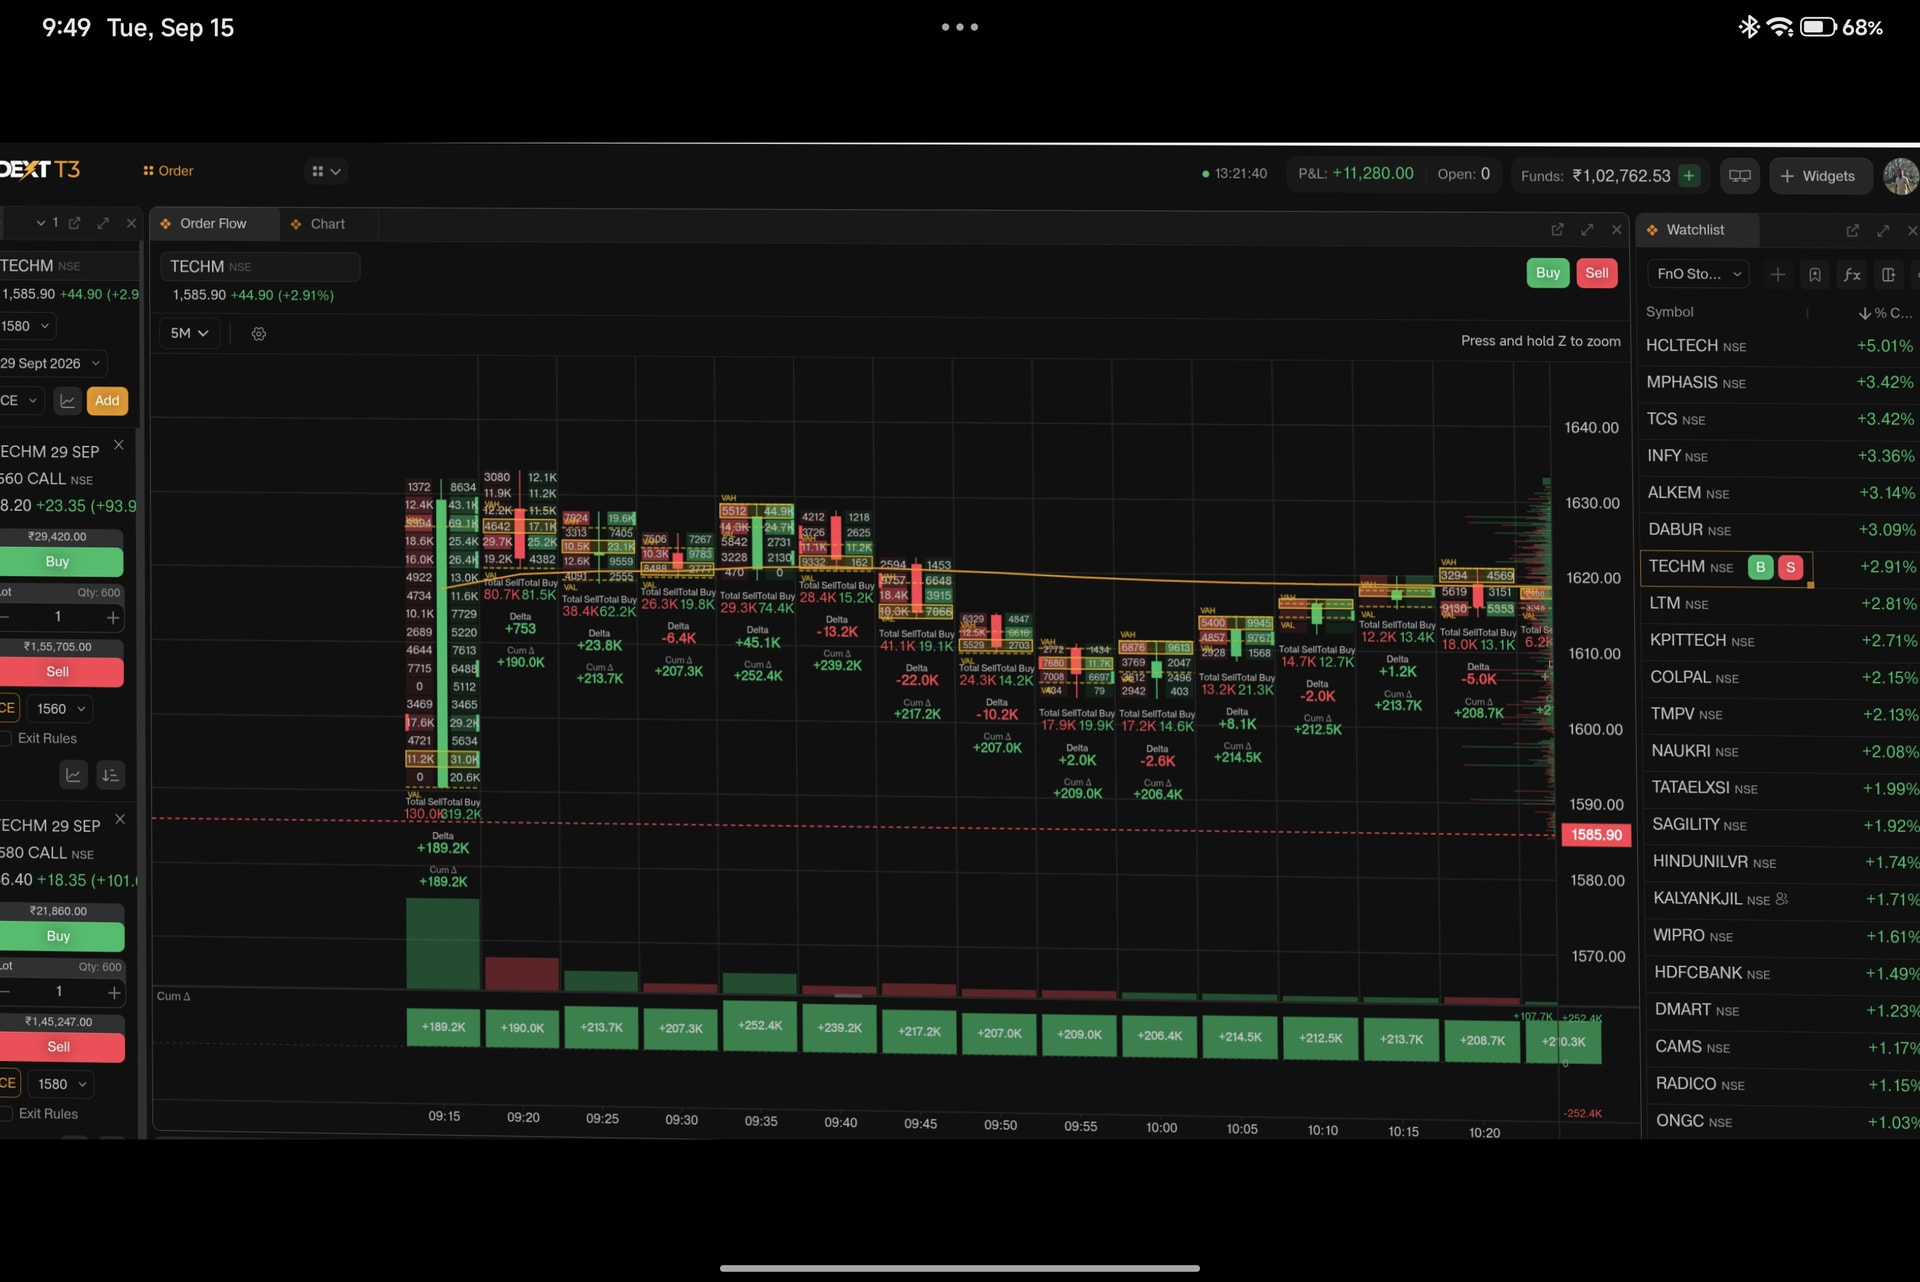
Task: Click the red Sell button above the chart
Action: (1597, 273)
